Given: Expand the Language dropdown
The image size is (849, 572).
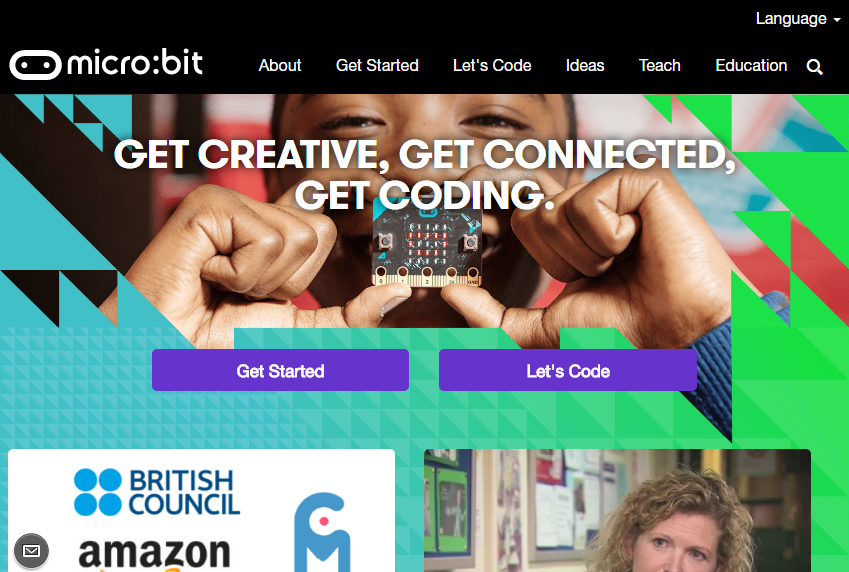Looking at the screenshot, I should point(798,19).
